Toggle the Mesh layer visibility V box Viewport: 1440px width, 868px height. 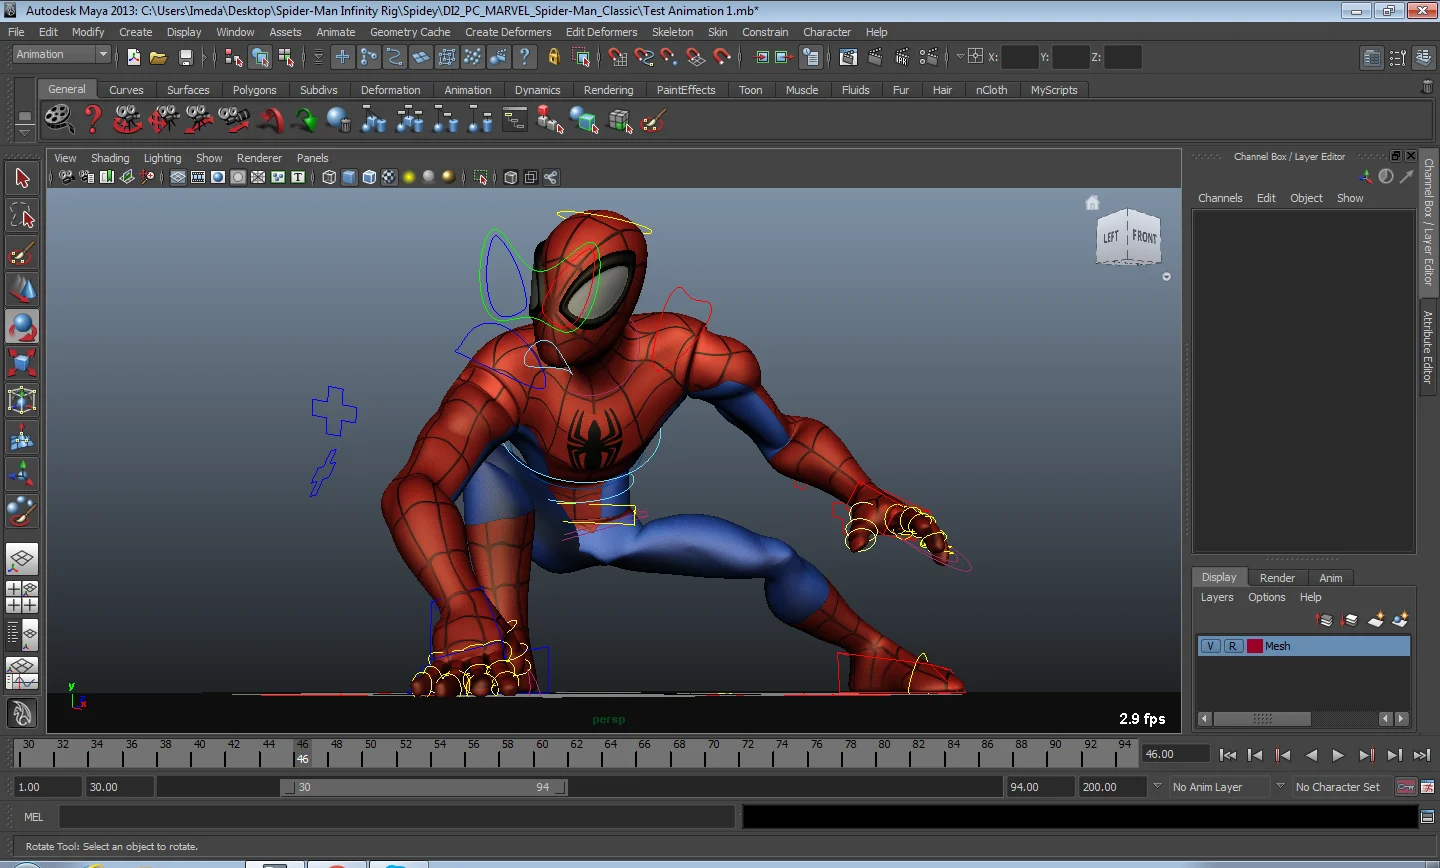(x=1210, y=646)
